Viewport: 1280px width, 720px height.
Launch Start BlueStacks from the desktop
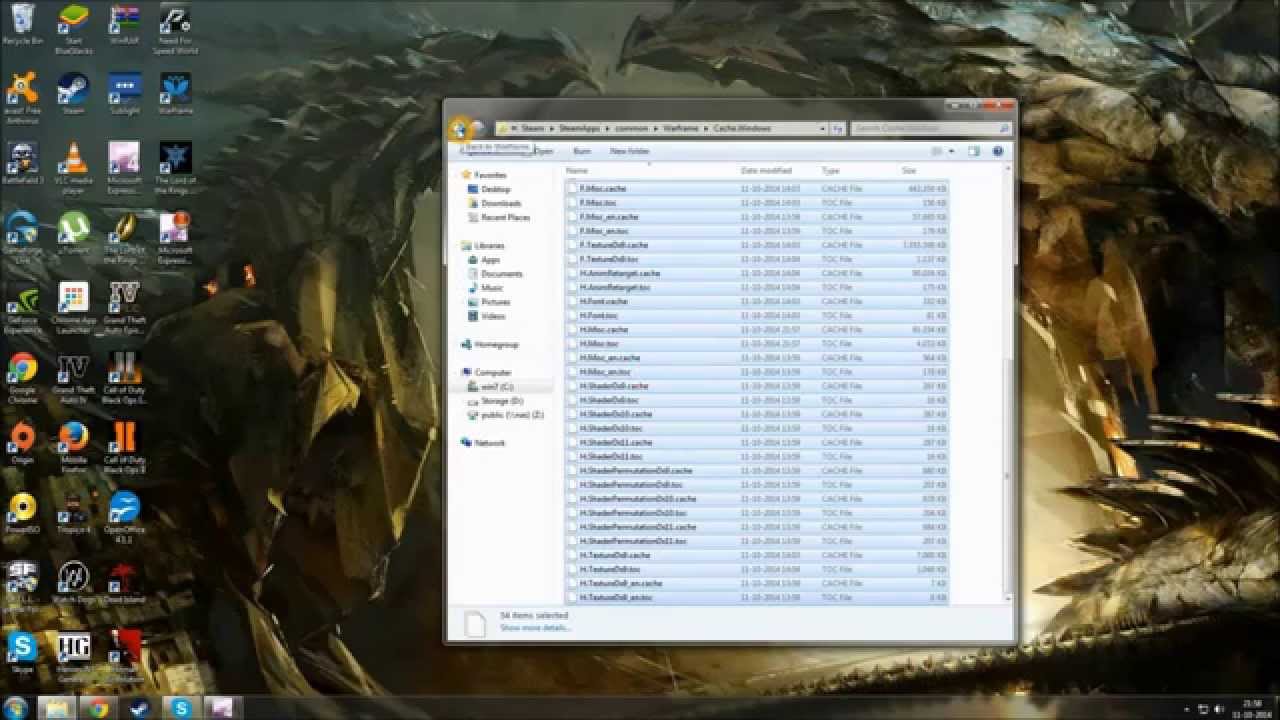(73, 29)
